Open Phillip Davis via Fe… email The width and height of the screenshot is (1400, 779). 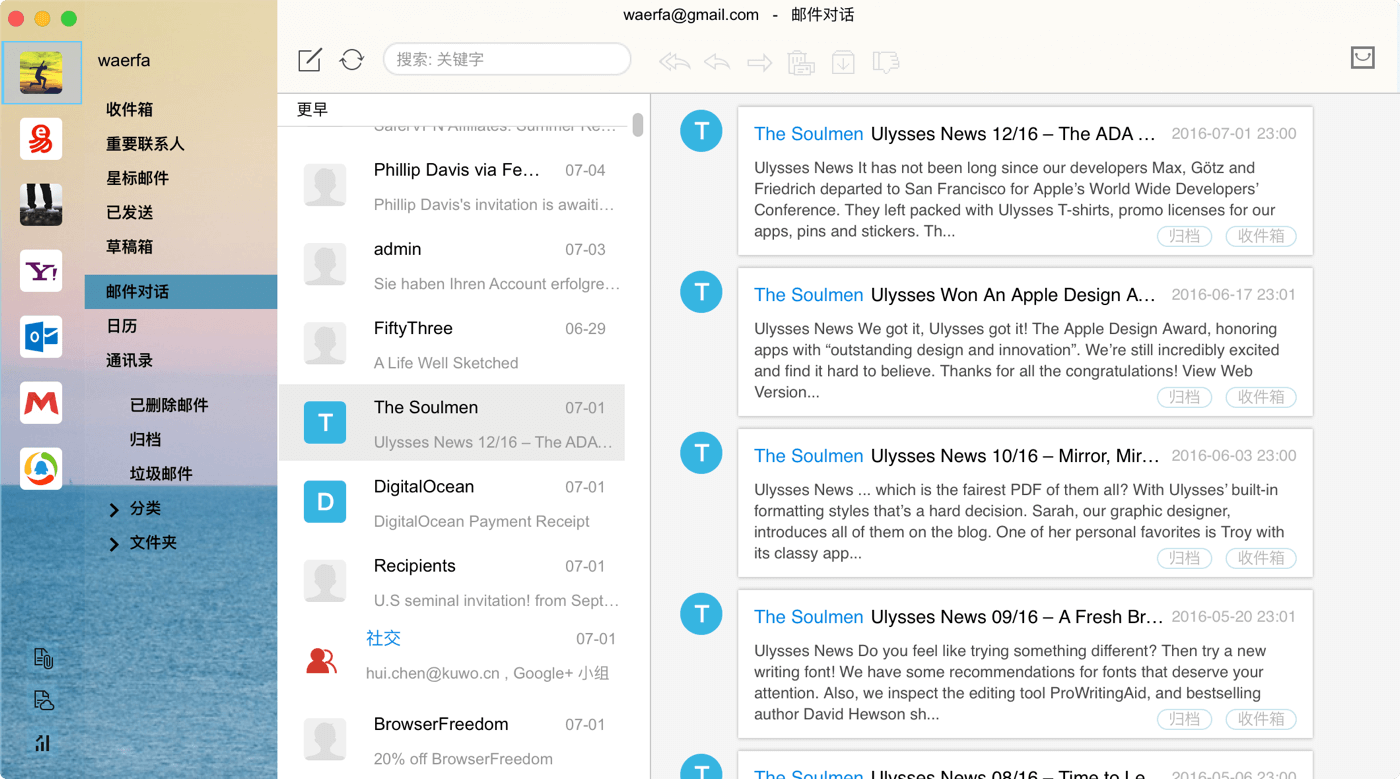point(452,186)
